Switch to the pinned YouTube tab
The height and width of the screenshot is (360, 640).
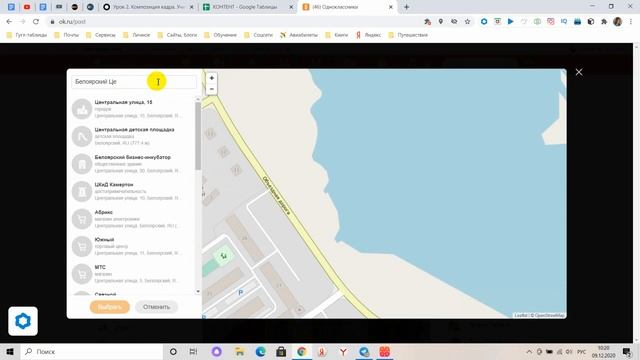click(27, 7)
